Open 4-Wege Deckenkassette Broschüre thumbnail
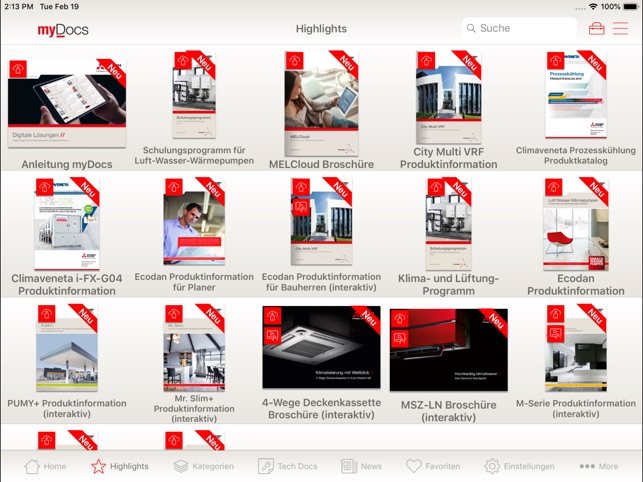The height and width of the screenshot is (482, 643). point(322,347)
